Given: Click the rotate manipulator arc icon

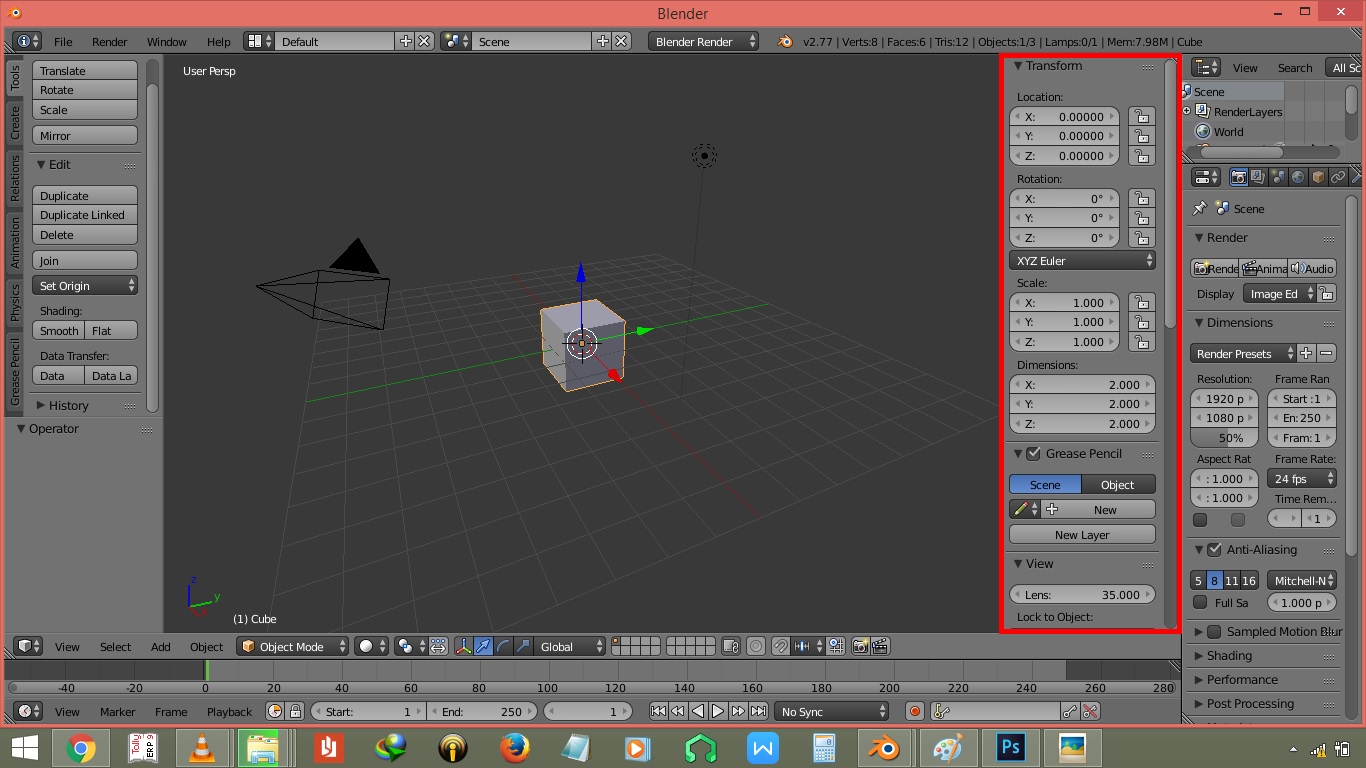Looking at the screenshot, I should [504, 646].
